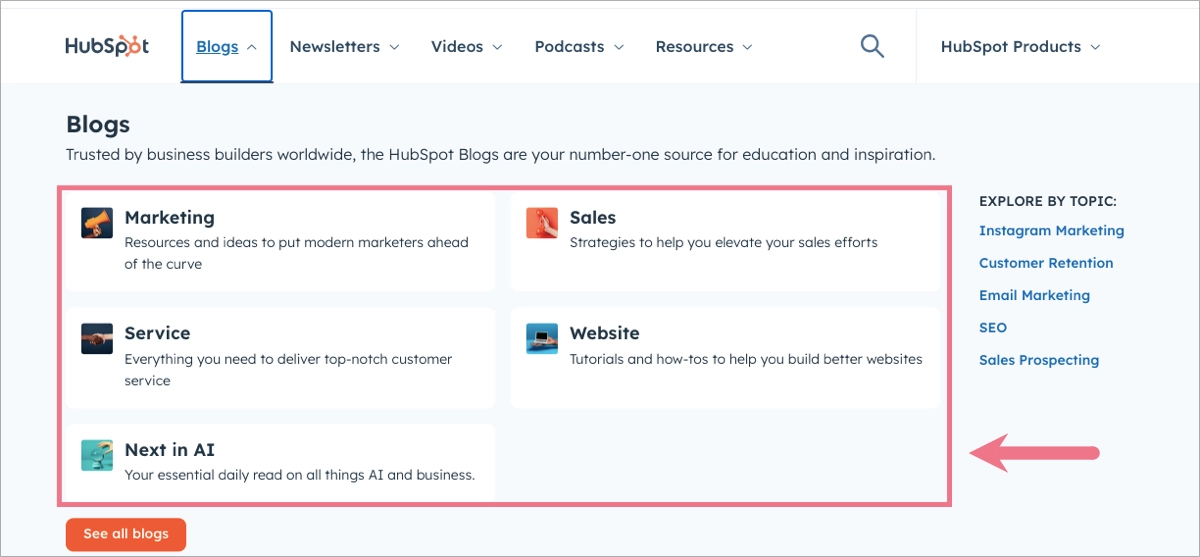The width and height of the screenshot is (1200, 557).
Task: Open the Website blog title
Action: pos(604,333)
